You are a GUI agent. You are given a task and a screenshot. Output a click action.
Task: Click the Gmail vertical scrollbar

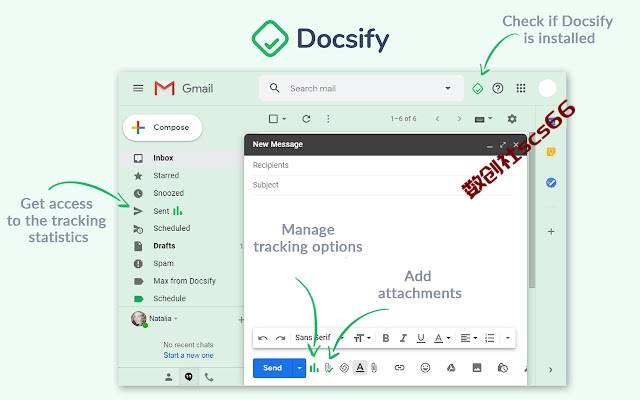click(x=532, y=210)
